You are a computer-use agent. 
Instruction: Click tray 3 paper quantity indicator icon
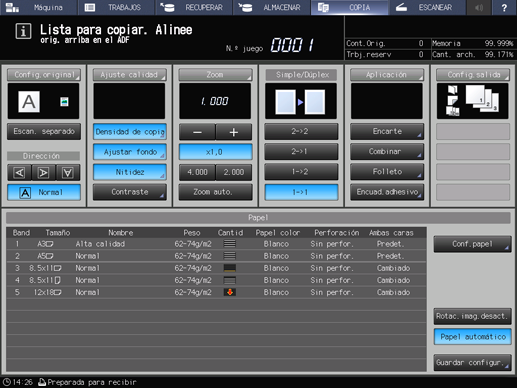pos(230,268)
